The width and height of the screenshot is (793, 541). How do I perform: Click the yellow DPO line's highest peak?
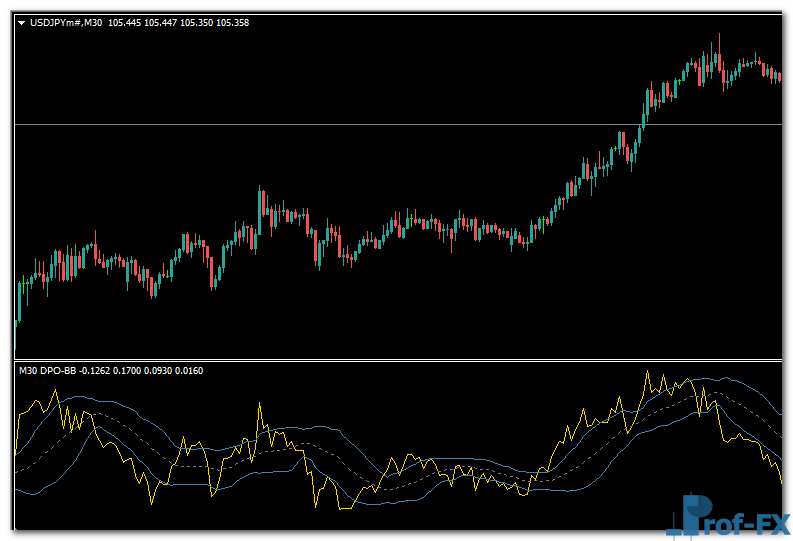click(x=648, y=372)
